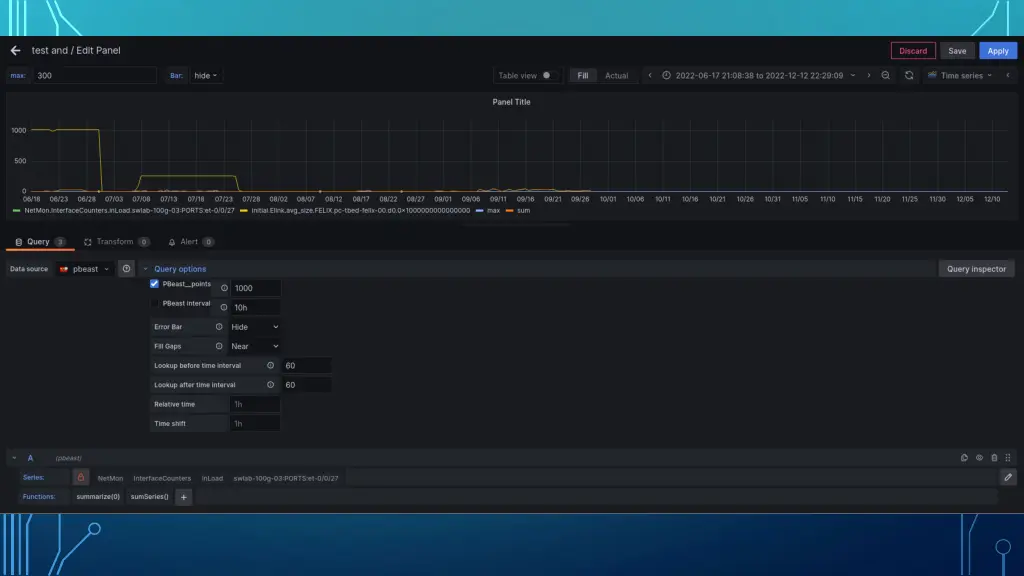
Task: Shift time range forward with right chevron
Action: coord(869,76)
